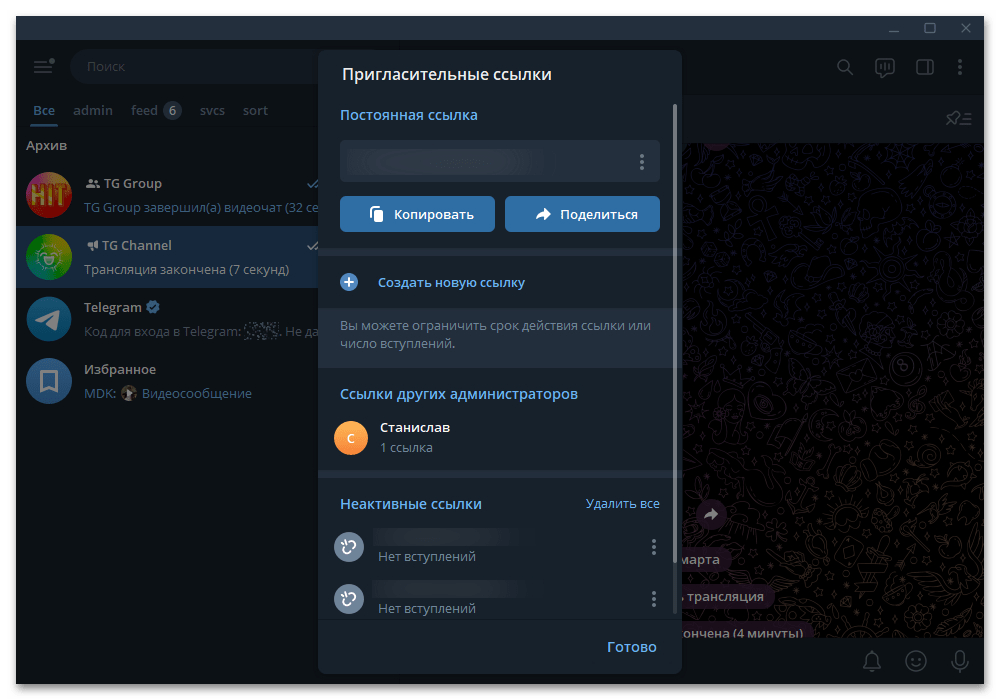Open the first inactive link's options menu

coord(654,547)
